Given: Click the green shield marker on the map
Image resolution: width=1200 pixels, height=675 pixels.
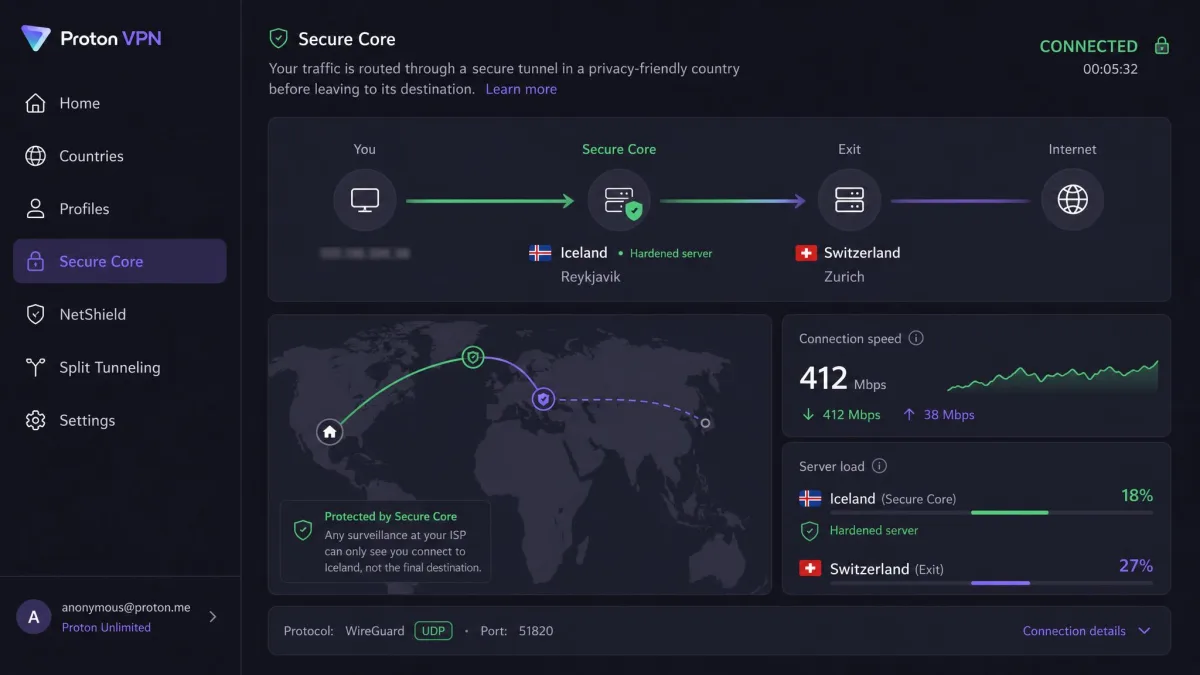Looking at the screenshot, I should 473,357.
